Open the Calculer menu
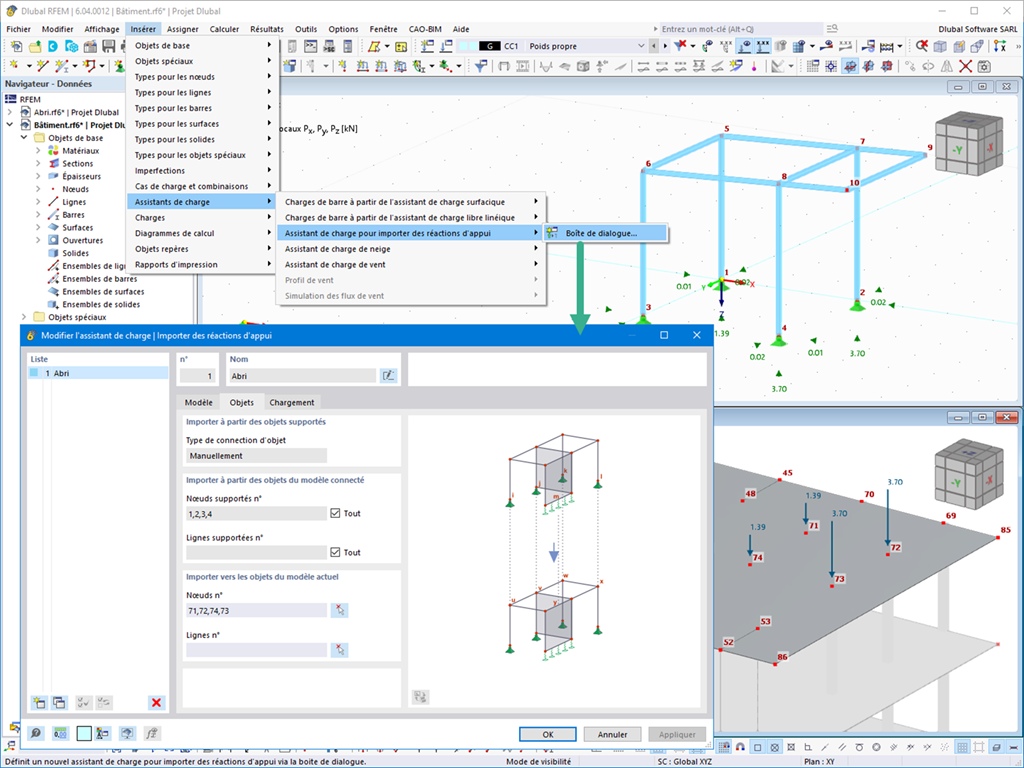This screenshot has height=768, width=1024. [224, 29]
